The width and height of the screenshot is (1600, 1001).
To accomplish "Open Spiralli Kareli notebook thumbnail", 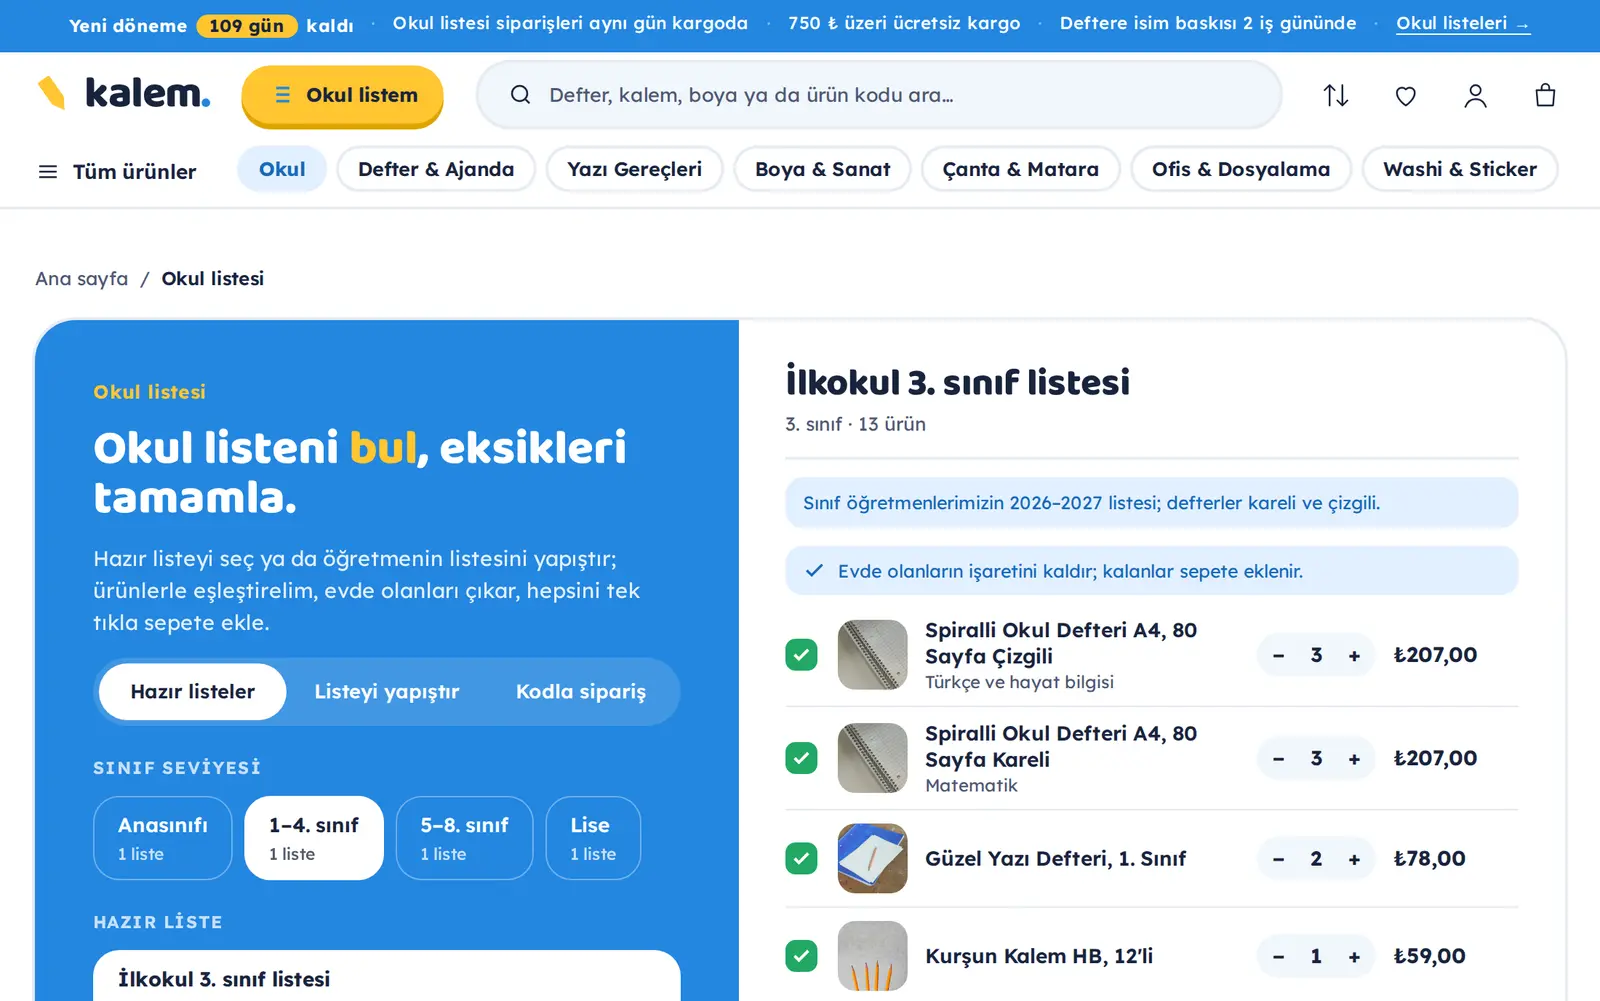I will click(x=872, y=758).
